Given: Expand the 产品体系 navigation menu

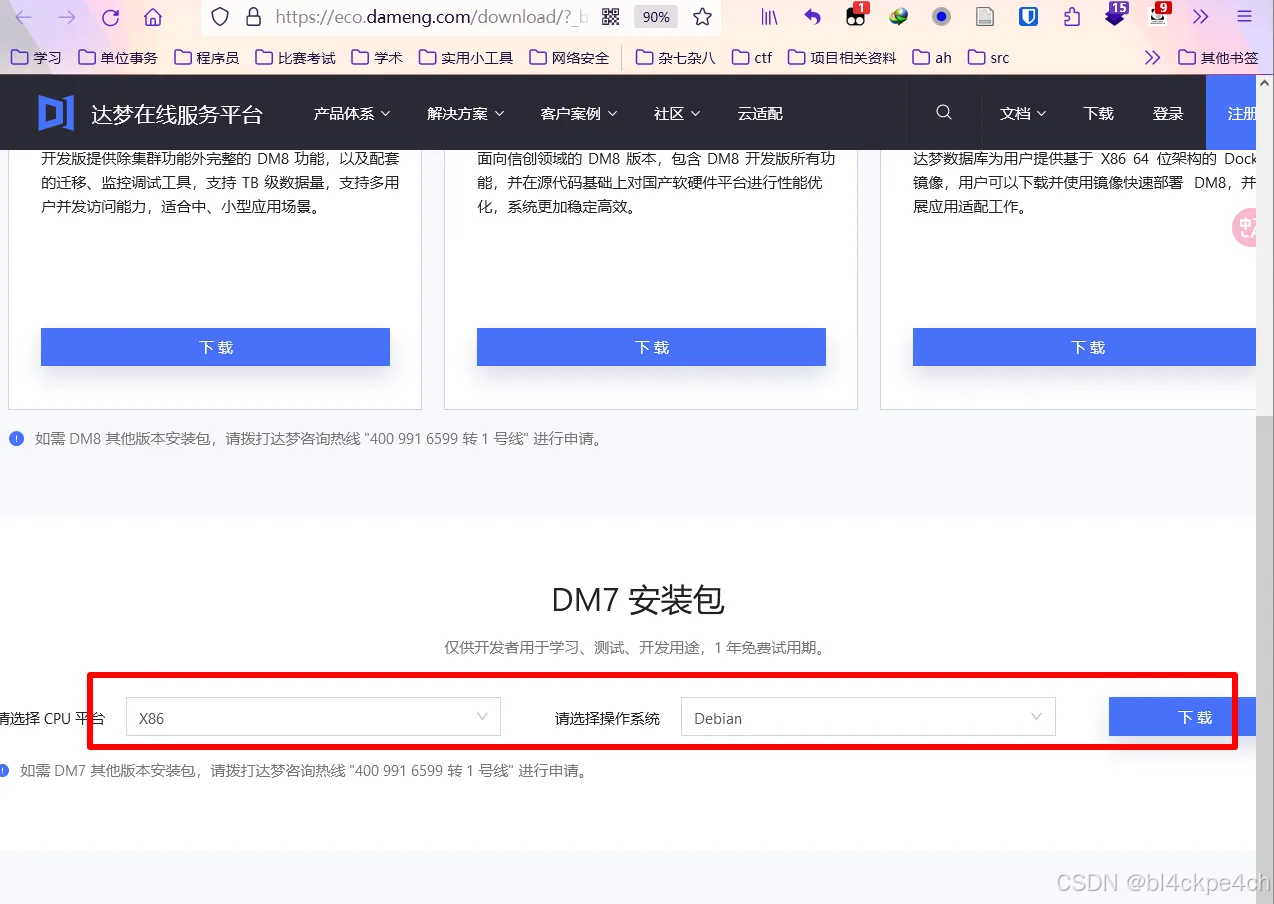Looking at the screenshot, I should pos(352,114).
